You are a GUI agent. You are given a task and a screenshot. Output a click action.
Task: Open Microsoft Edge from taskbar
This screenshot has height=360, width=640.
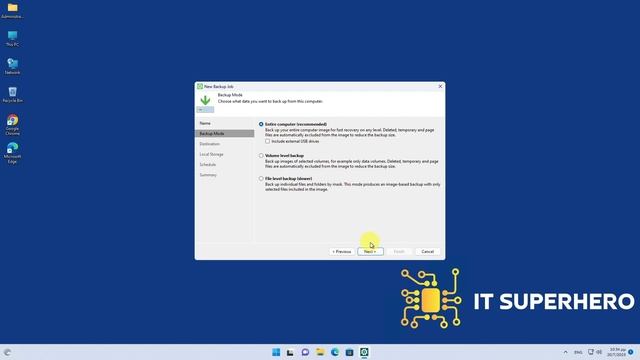click(335, 352)
